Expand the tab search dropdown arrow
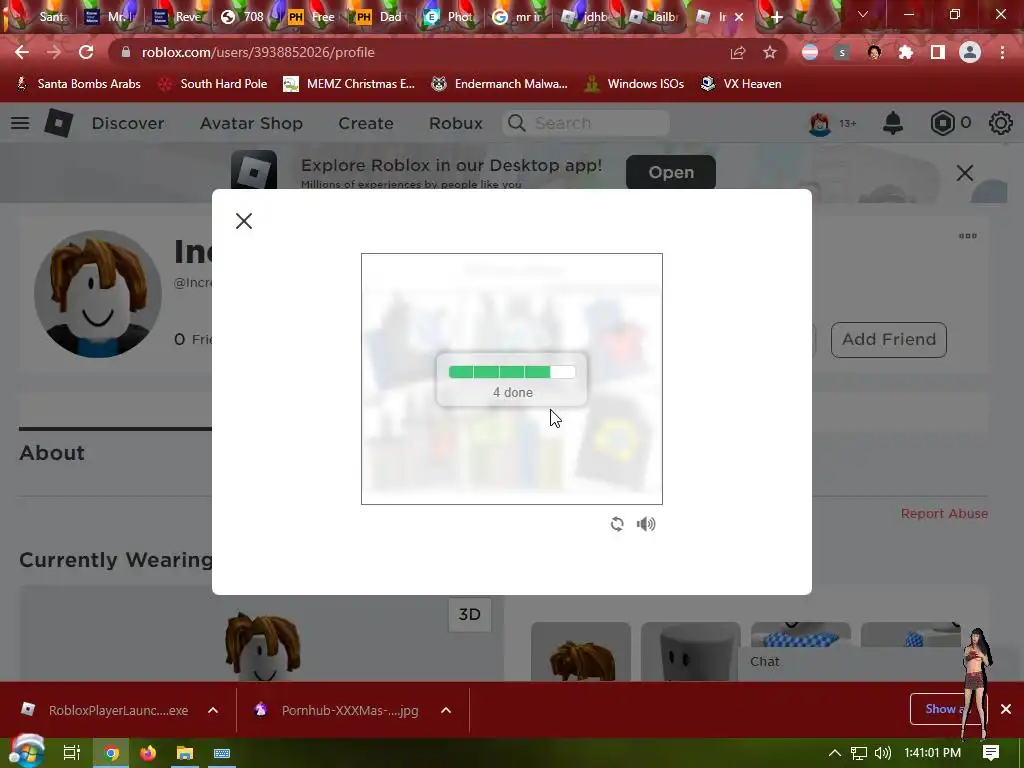 863,14
